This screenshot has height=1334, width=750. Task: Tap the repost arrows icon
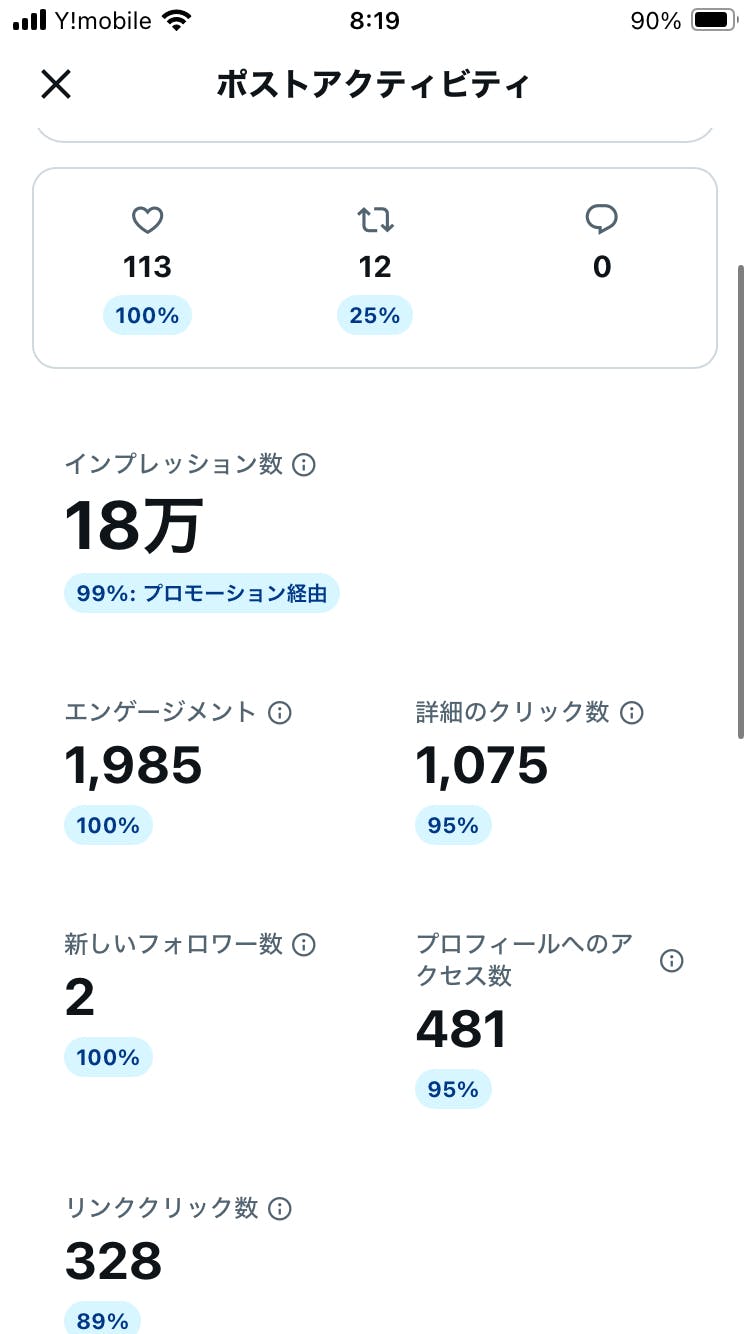pos(375,220)
